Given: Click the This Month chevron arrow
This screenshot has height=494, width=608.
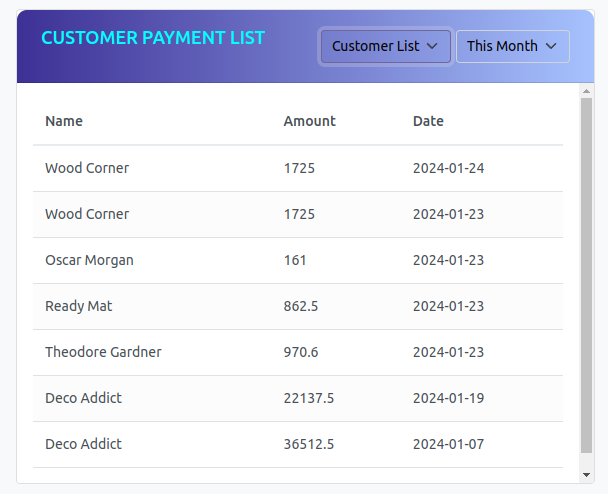Looking at the screenshot, I should pos(551,46).
